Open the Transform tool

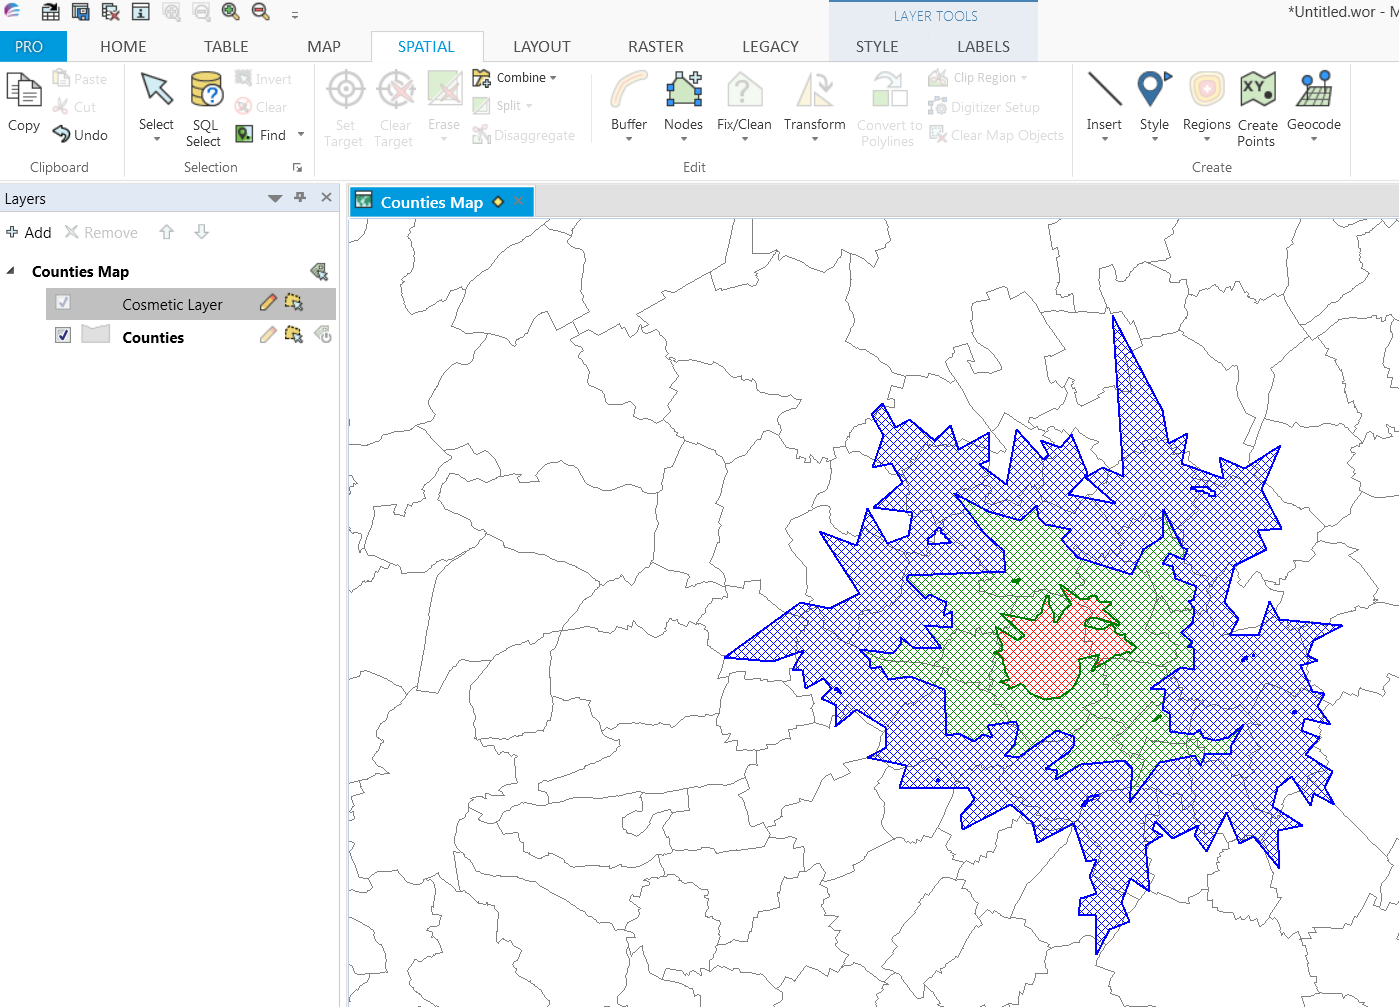click(814, 105)
